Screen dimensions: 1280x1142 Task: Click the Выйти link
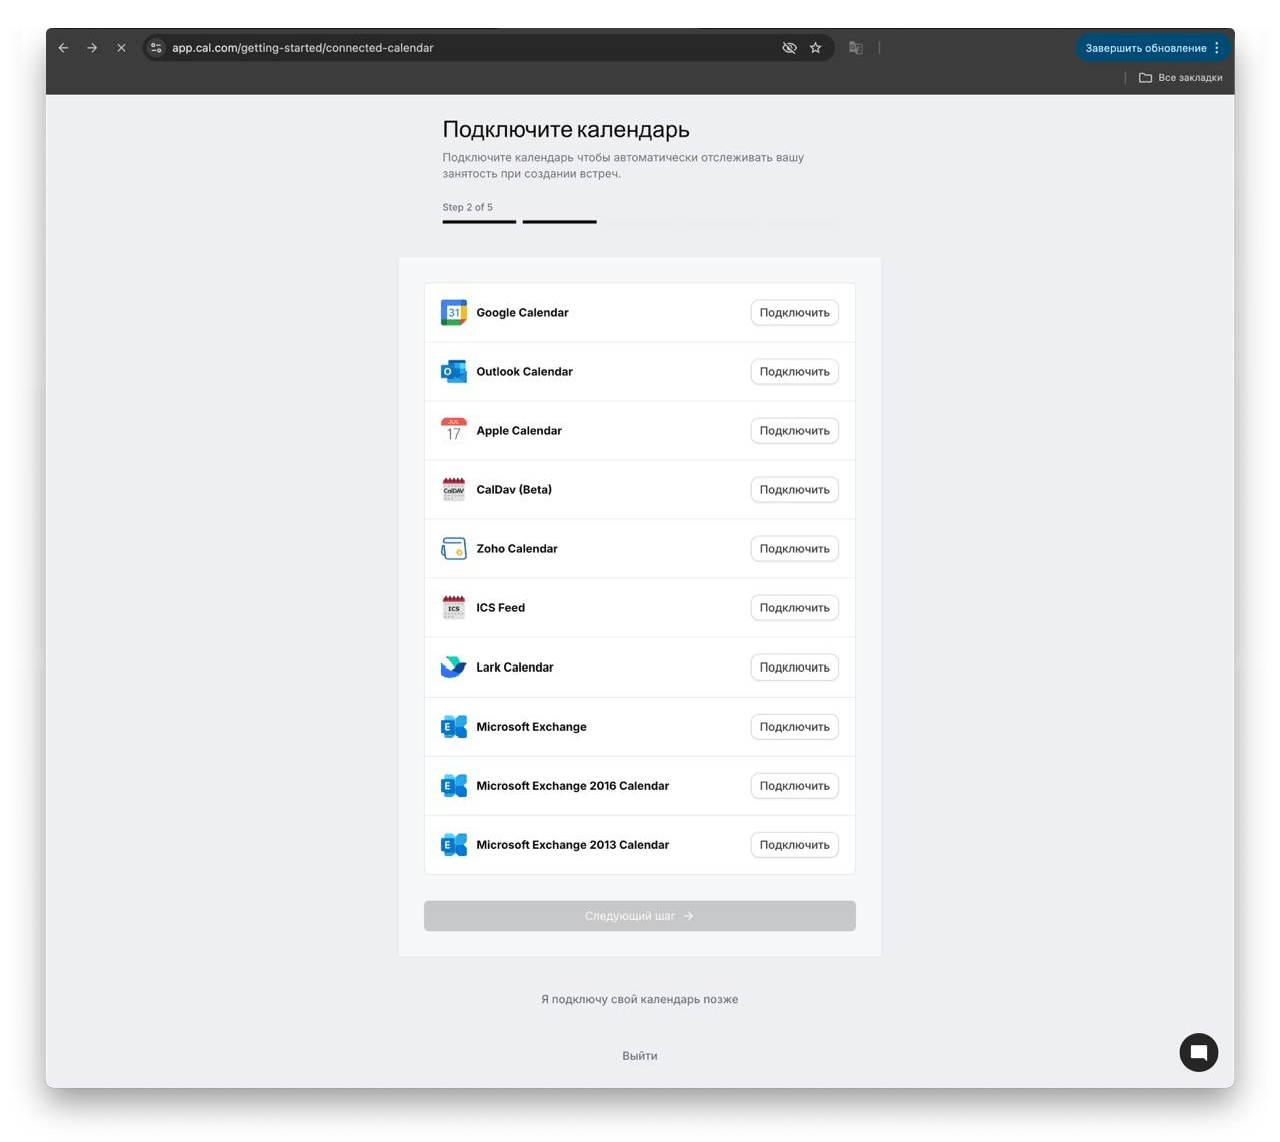click(x=640, y=1056)
